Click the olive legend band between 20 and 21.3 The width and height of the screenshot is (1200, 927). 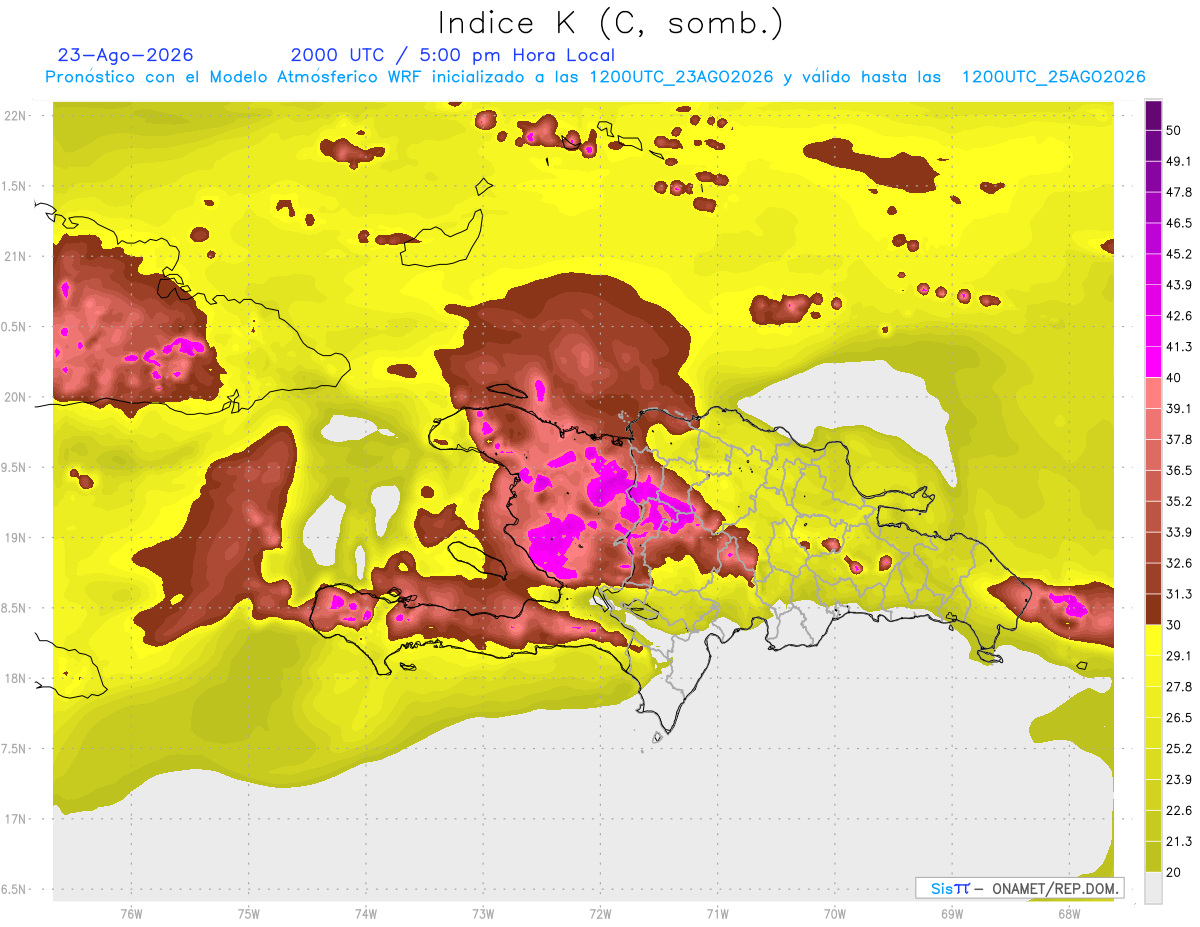coord(1154,856)
